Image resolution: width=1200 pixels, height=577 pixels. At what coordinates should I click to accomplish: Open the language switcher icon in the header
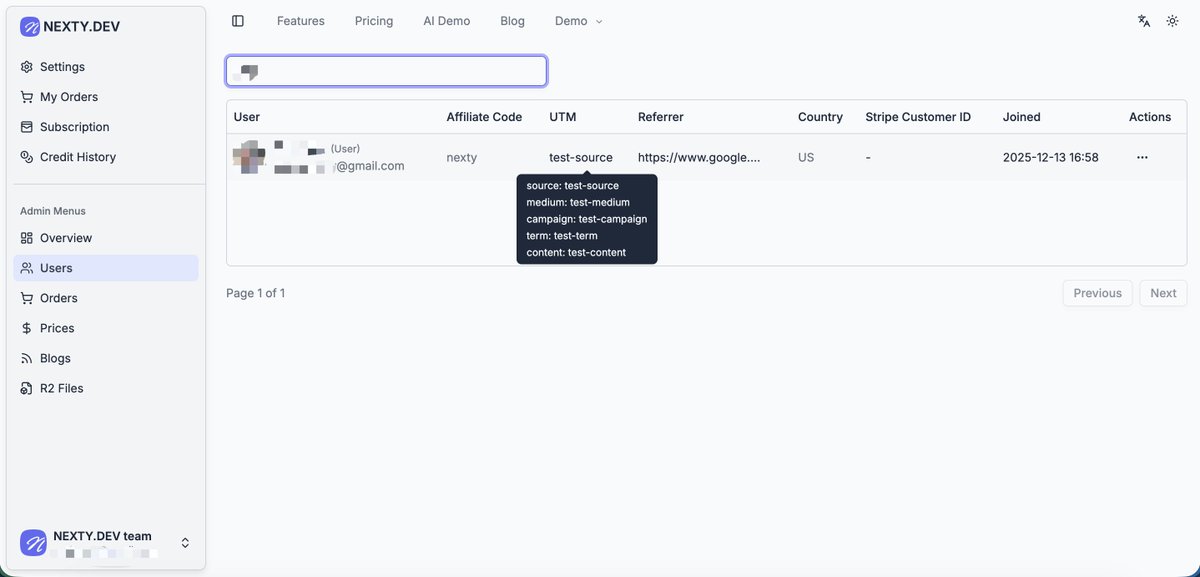click(1143, 20)
